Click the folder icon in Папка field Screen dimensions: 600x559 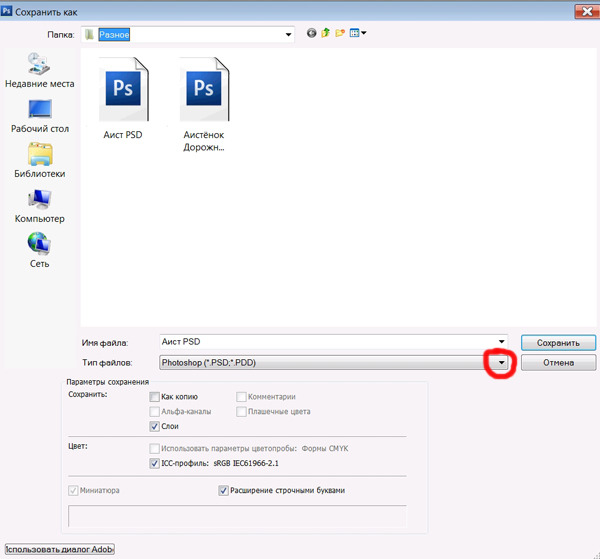[x=90, y=34]
